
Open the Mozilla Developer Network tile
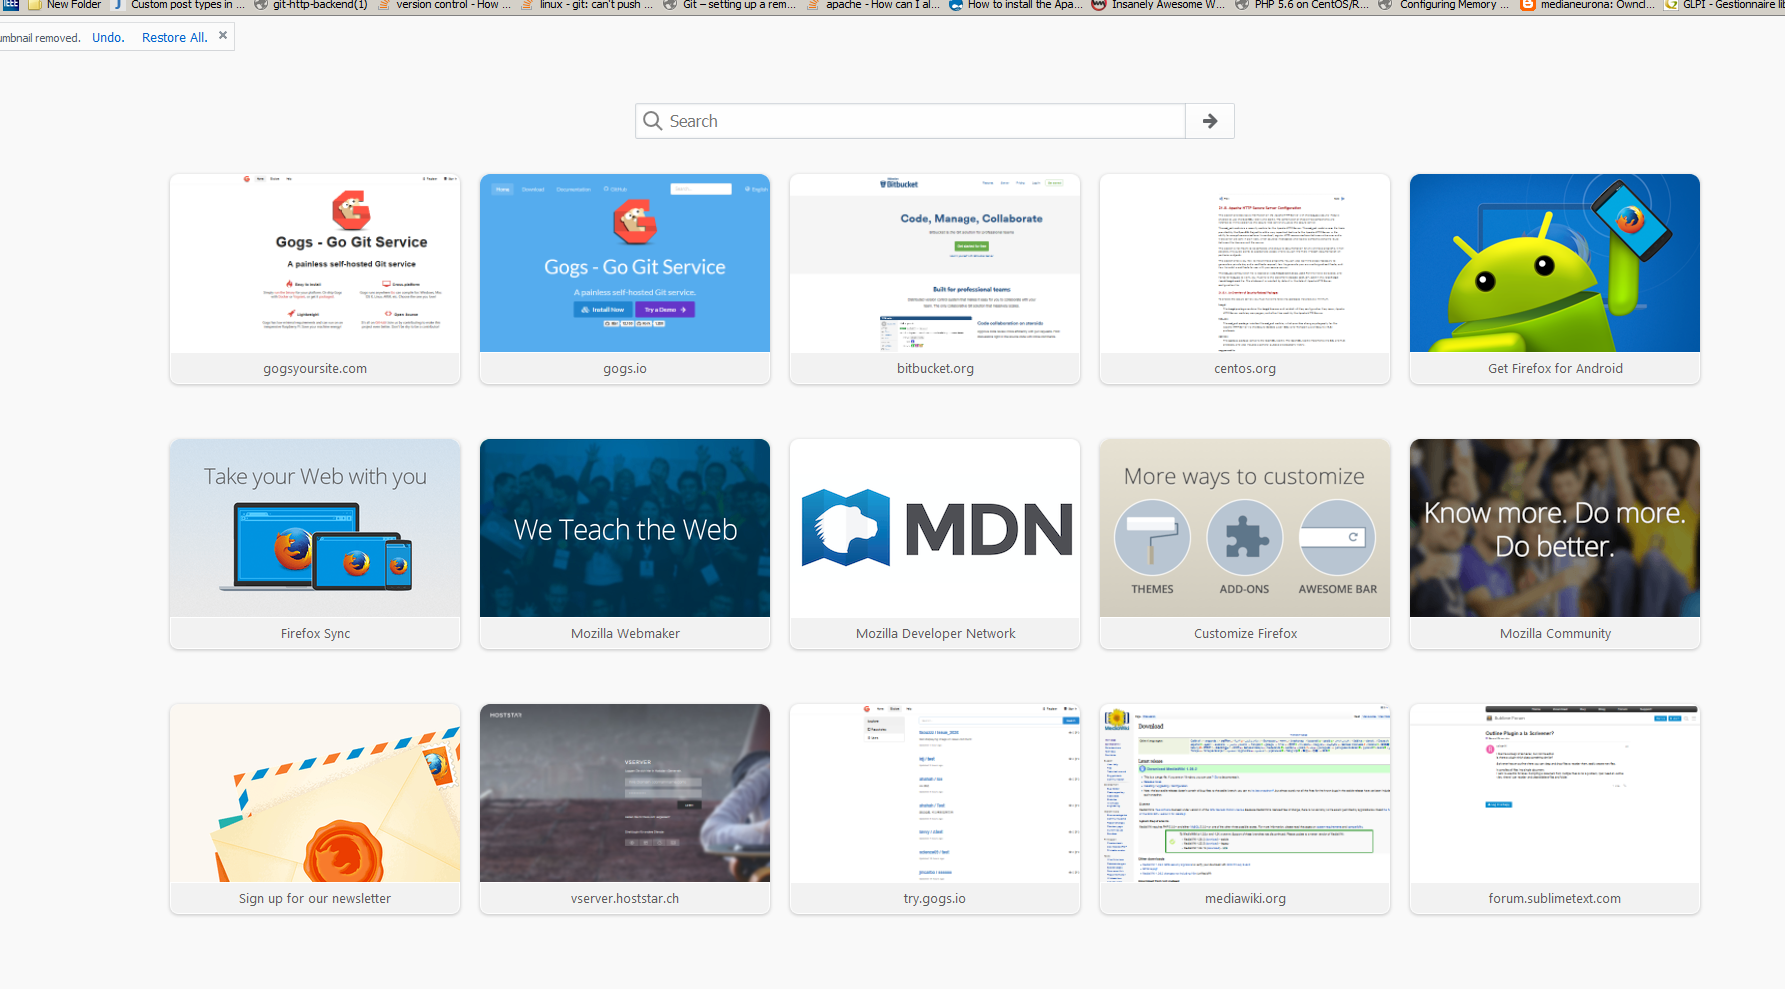pyautogui.click(x=935, y=544)
